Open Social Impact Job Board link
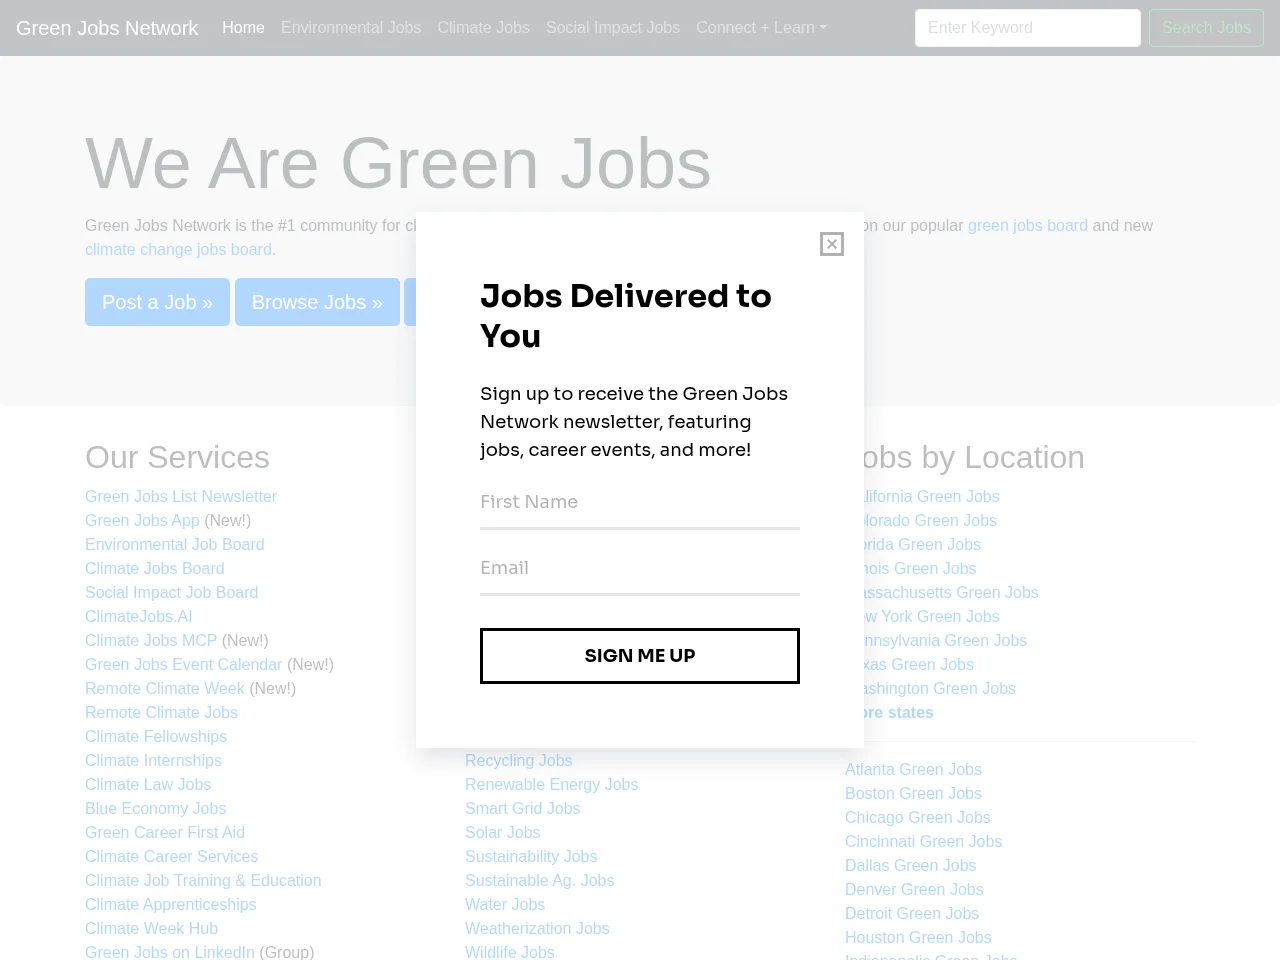 click(x=172, y=592)
